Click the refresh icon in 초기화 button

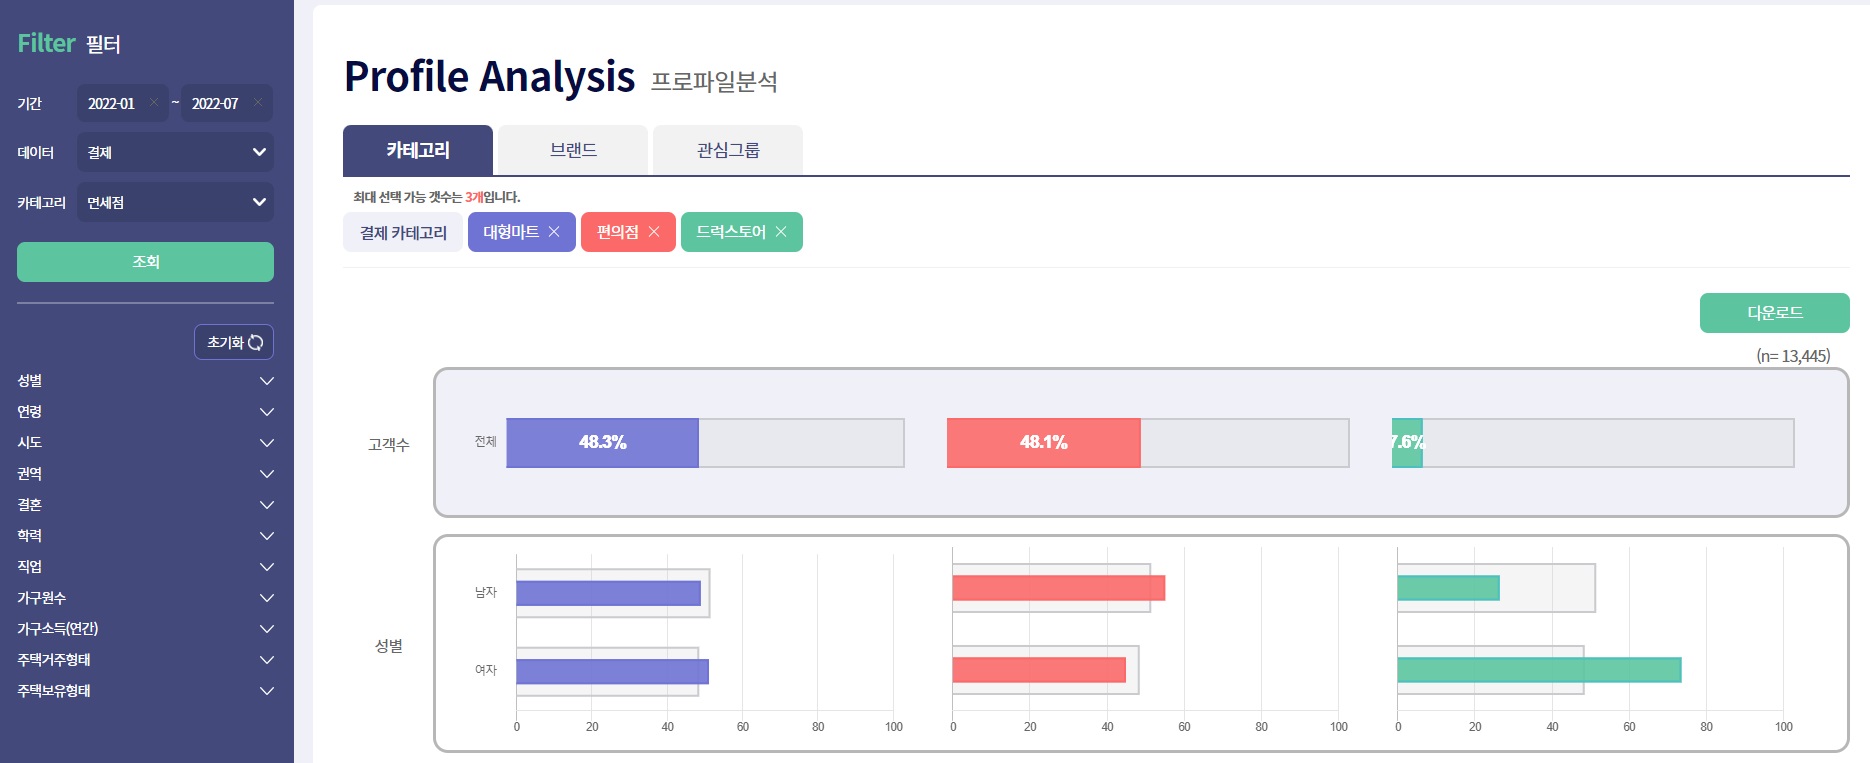(256, 342)
